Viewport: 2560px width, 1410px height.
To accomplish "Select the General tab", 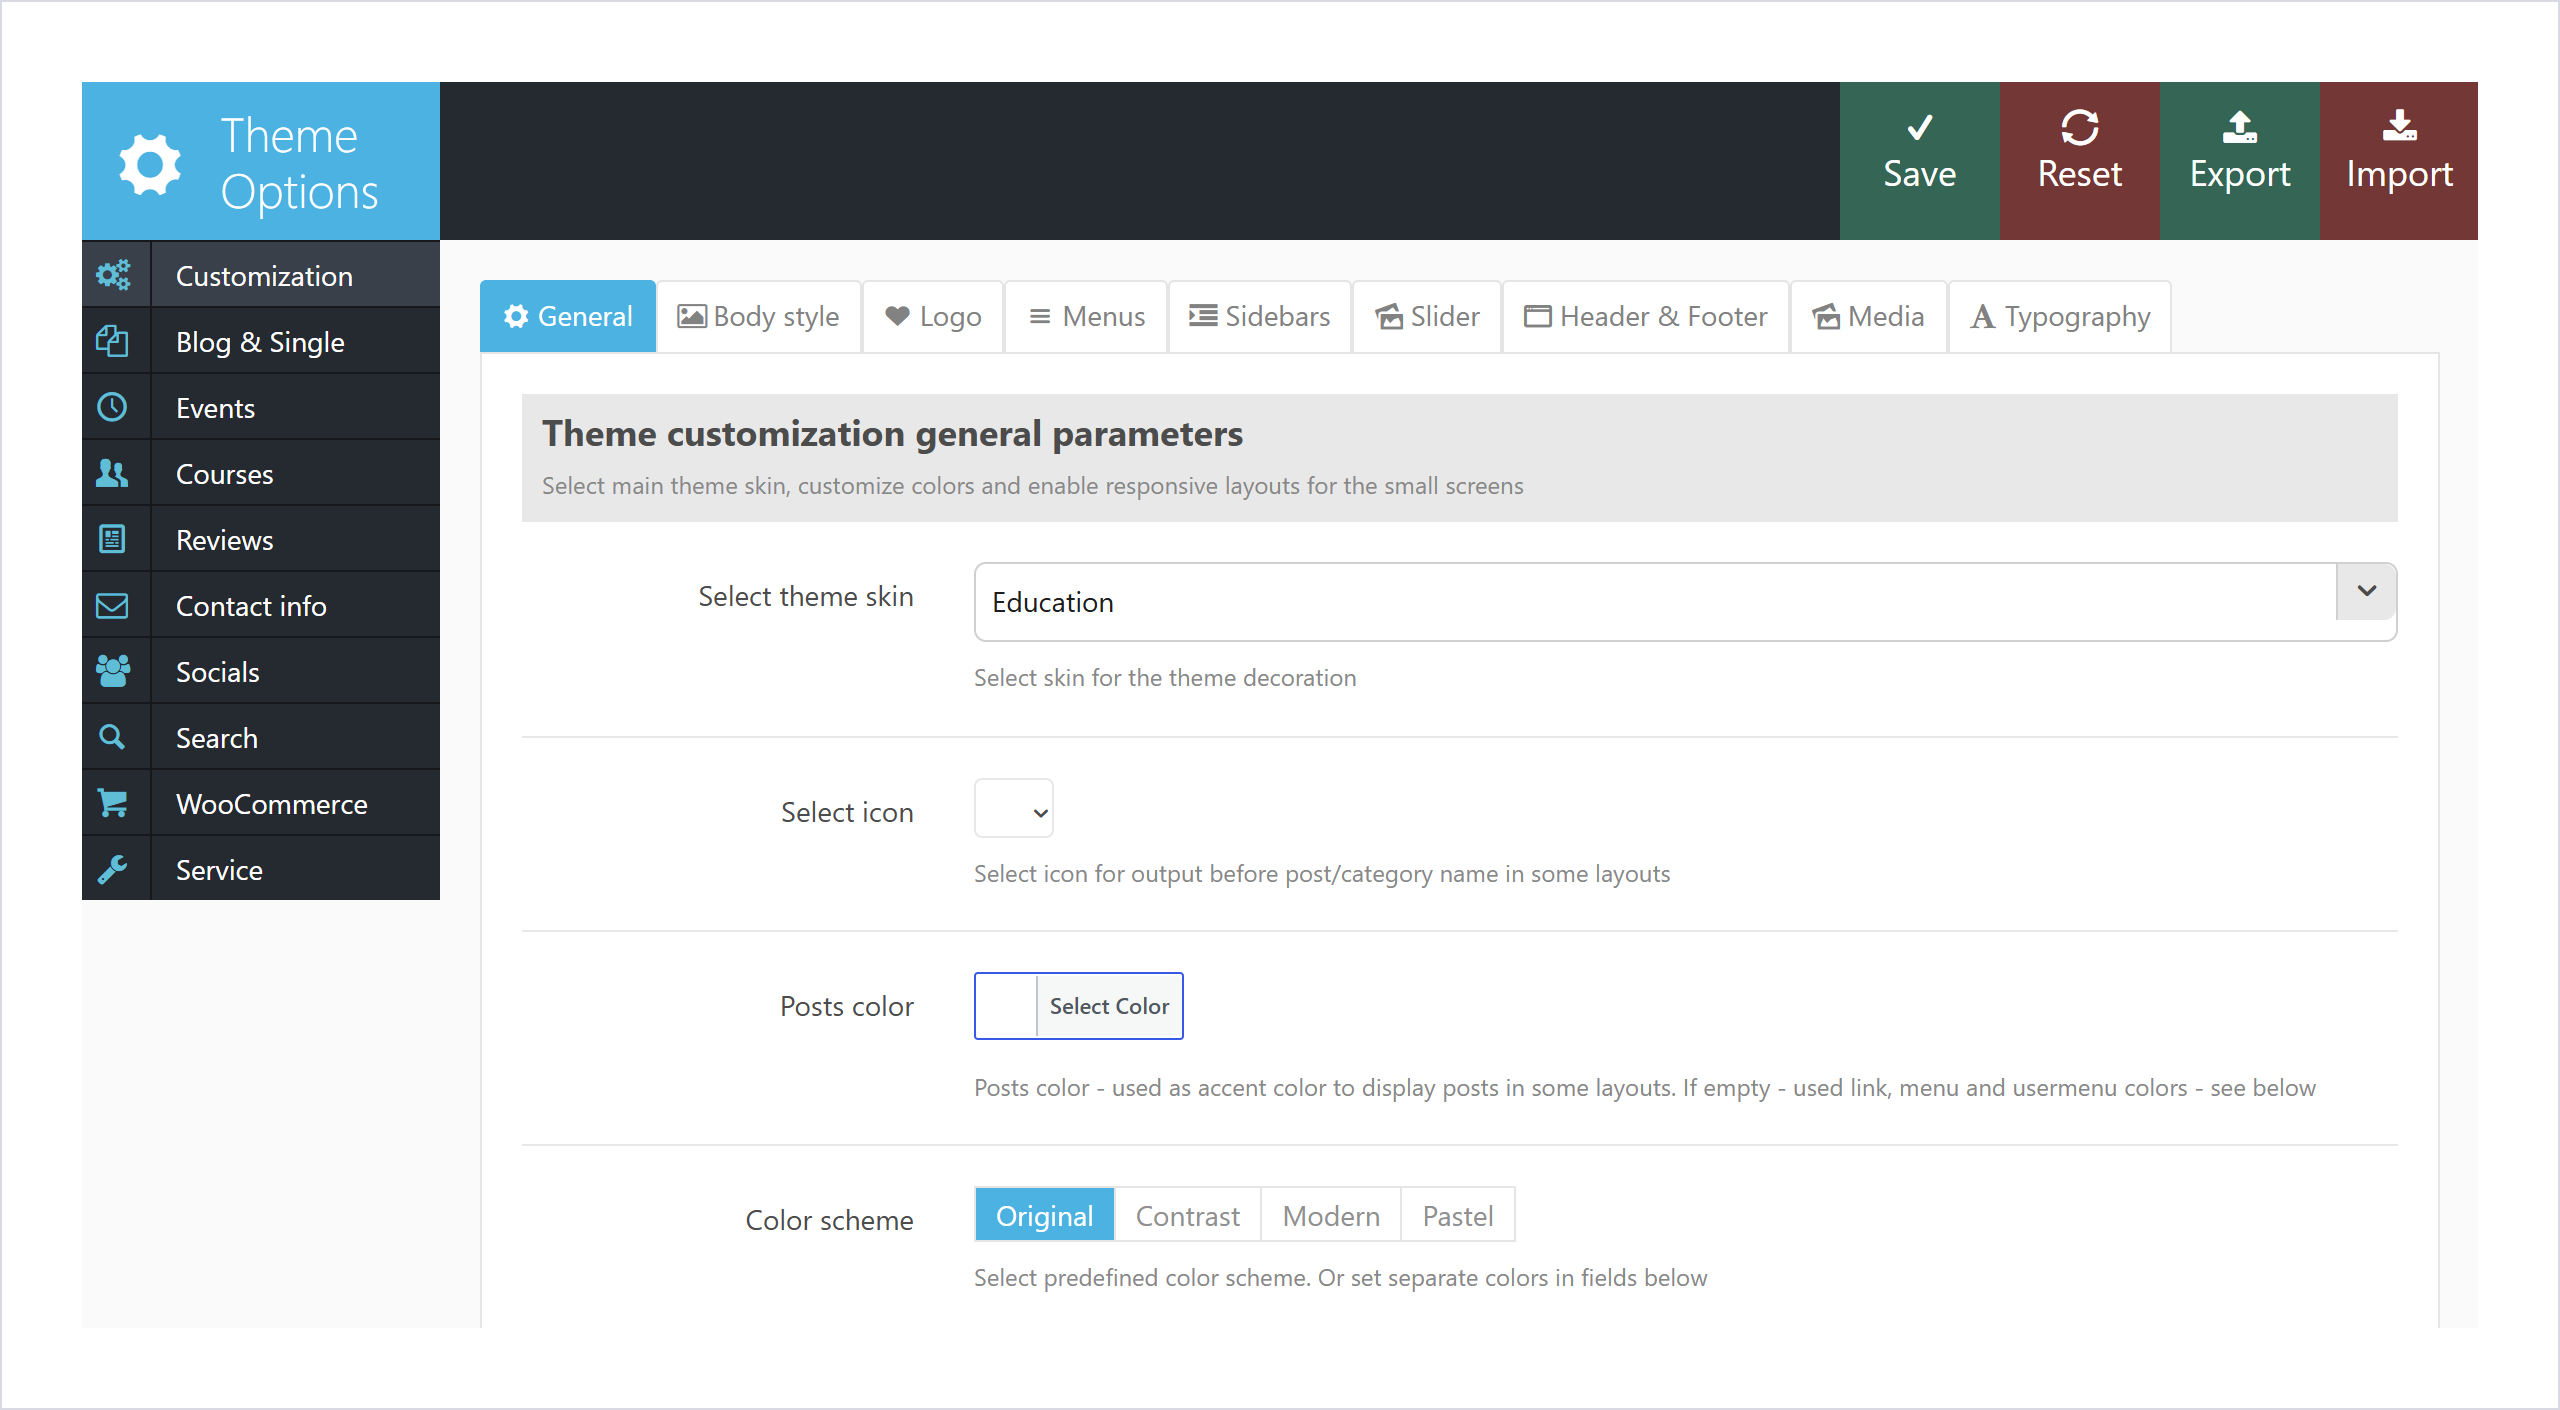I will pyautogui.click(x=568, y=316).
